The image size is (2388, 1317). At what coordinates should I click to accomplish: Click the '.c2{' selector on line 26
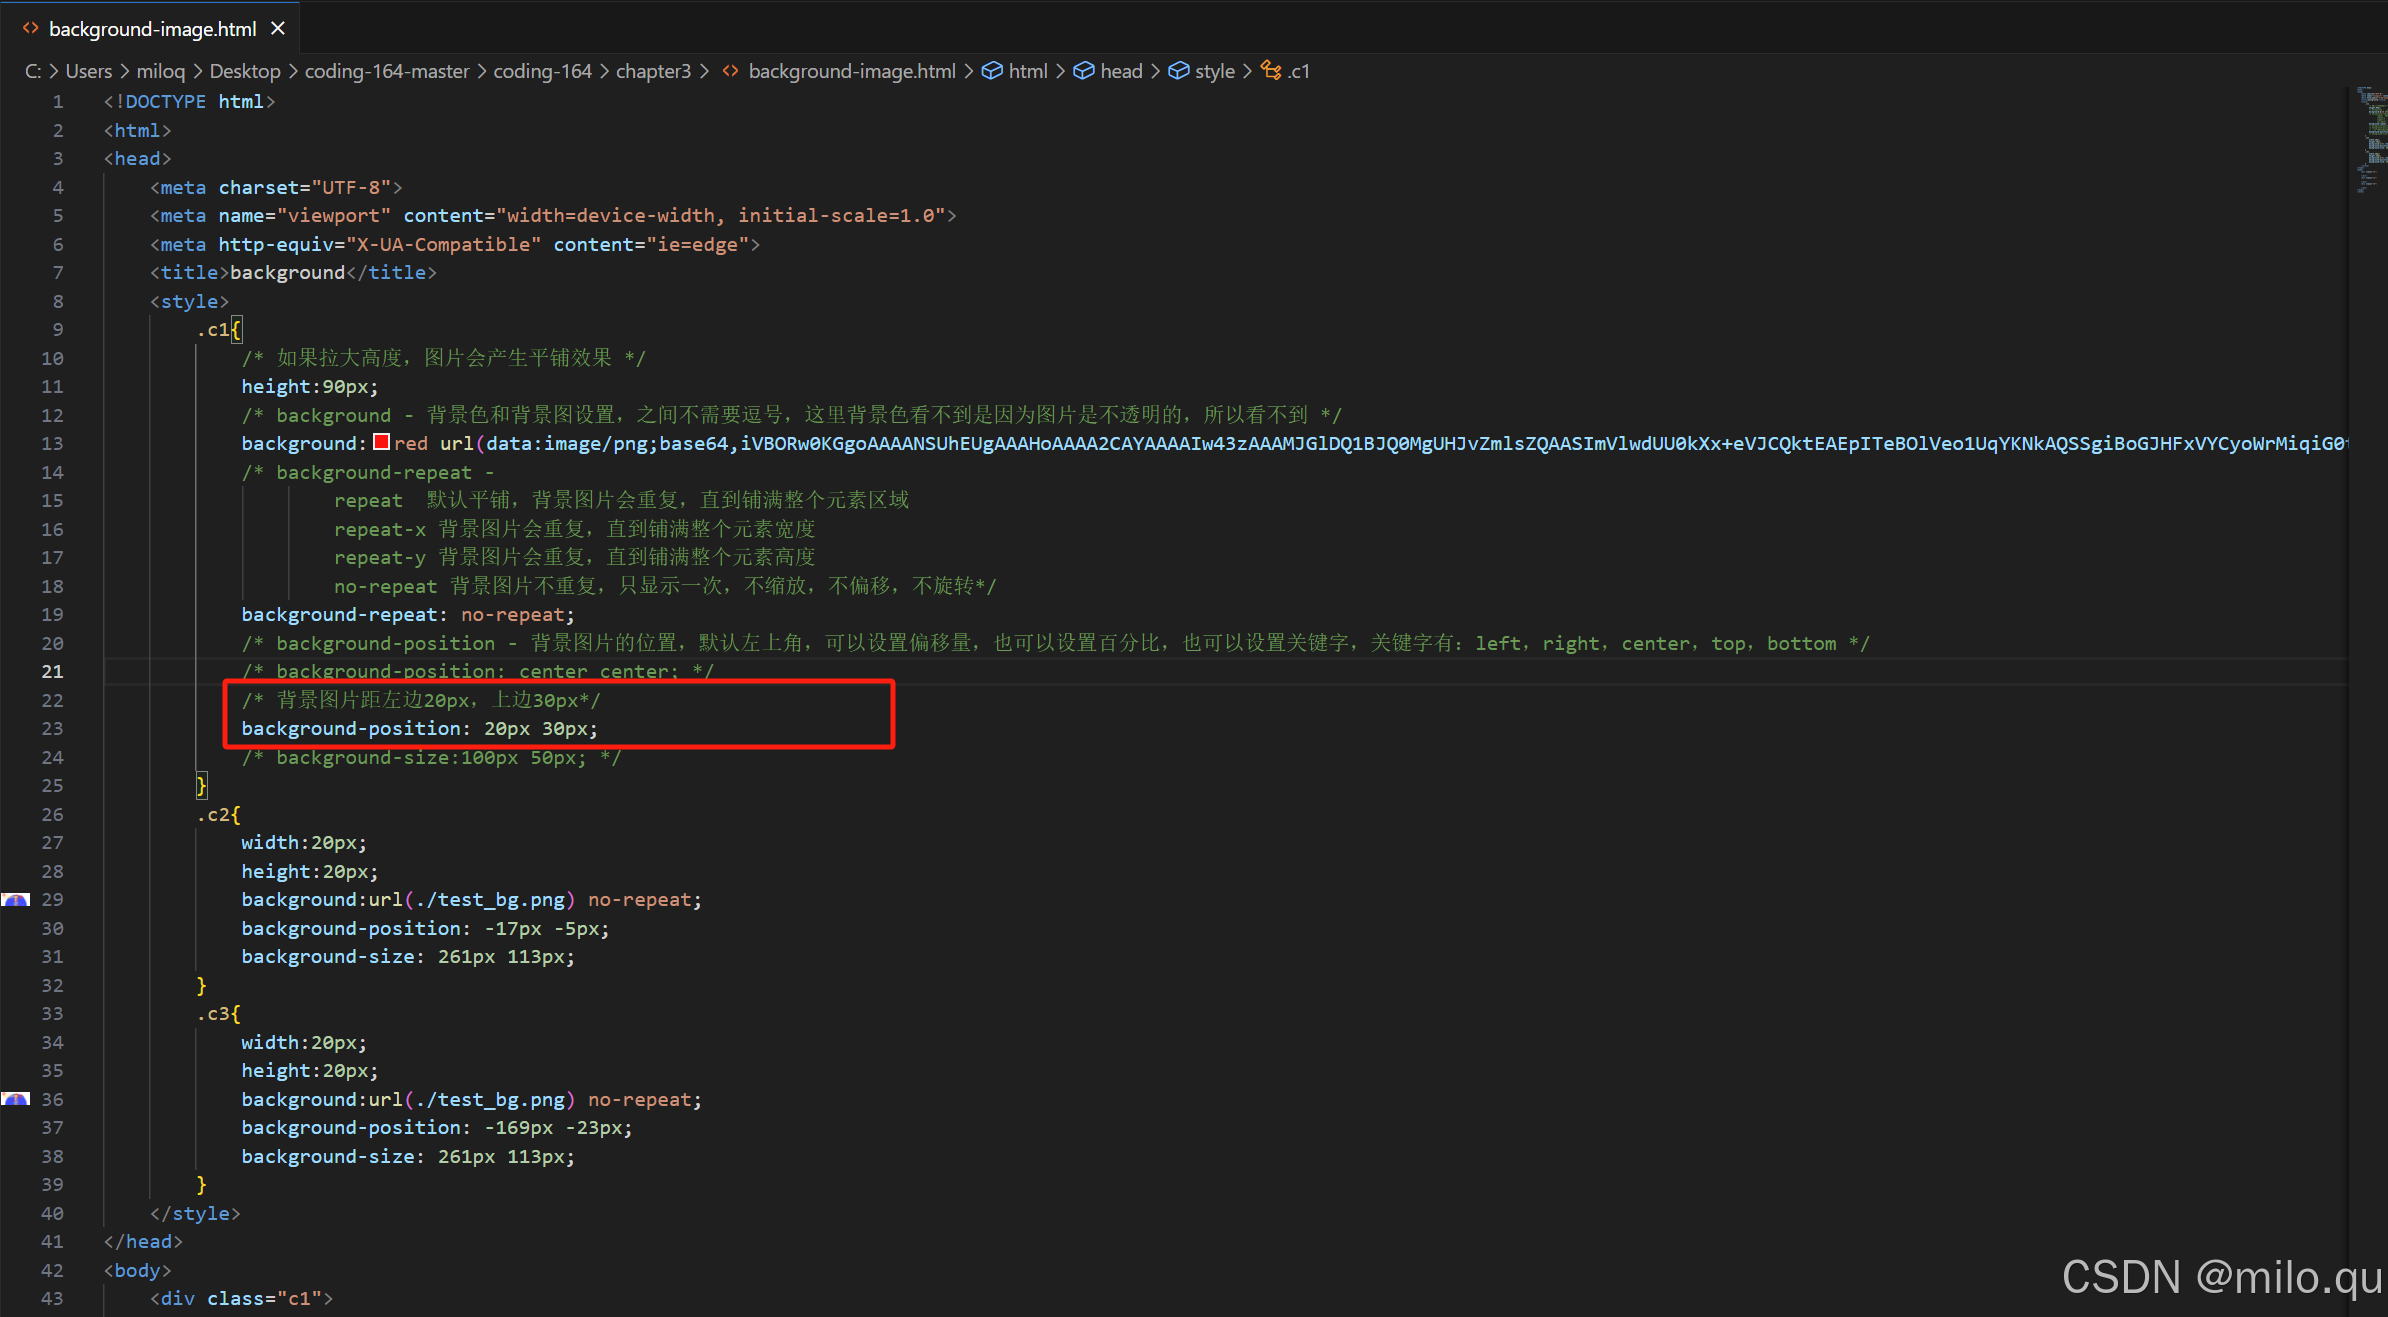pos(219,814)
